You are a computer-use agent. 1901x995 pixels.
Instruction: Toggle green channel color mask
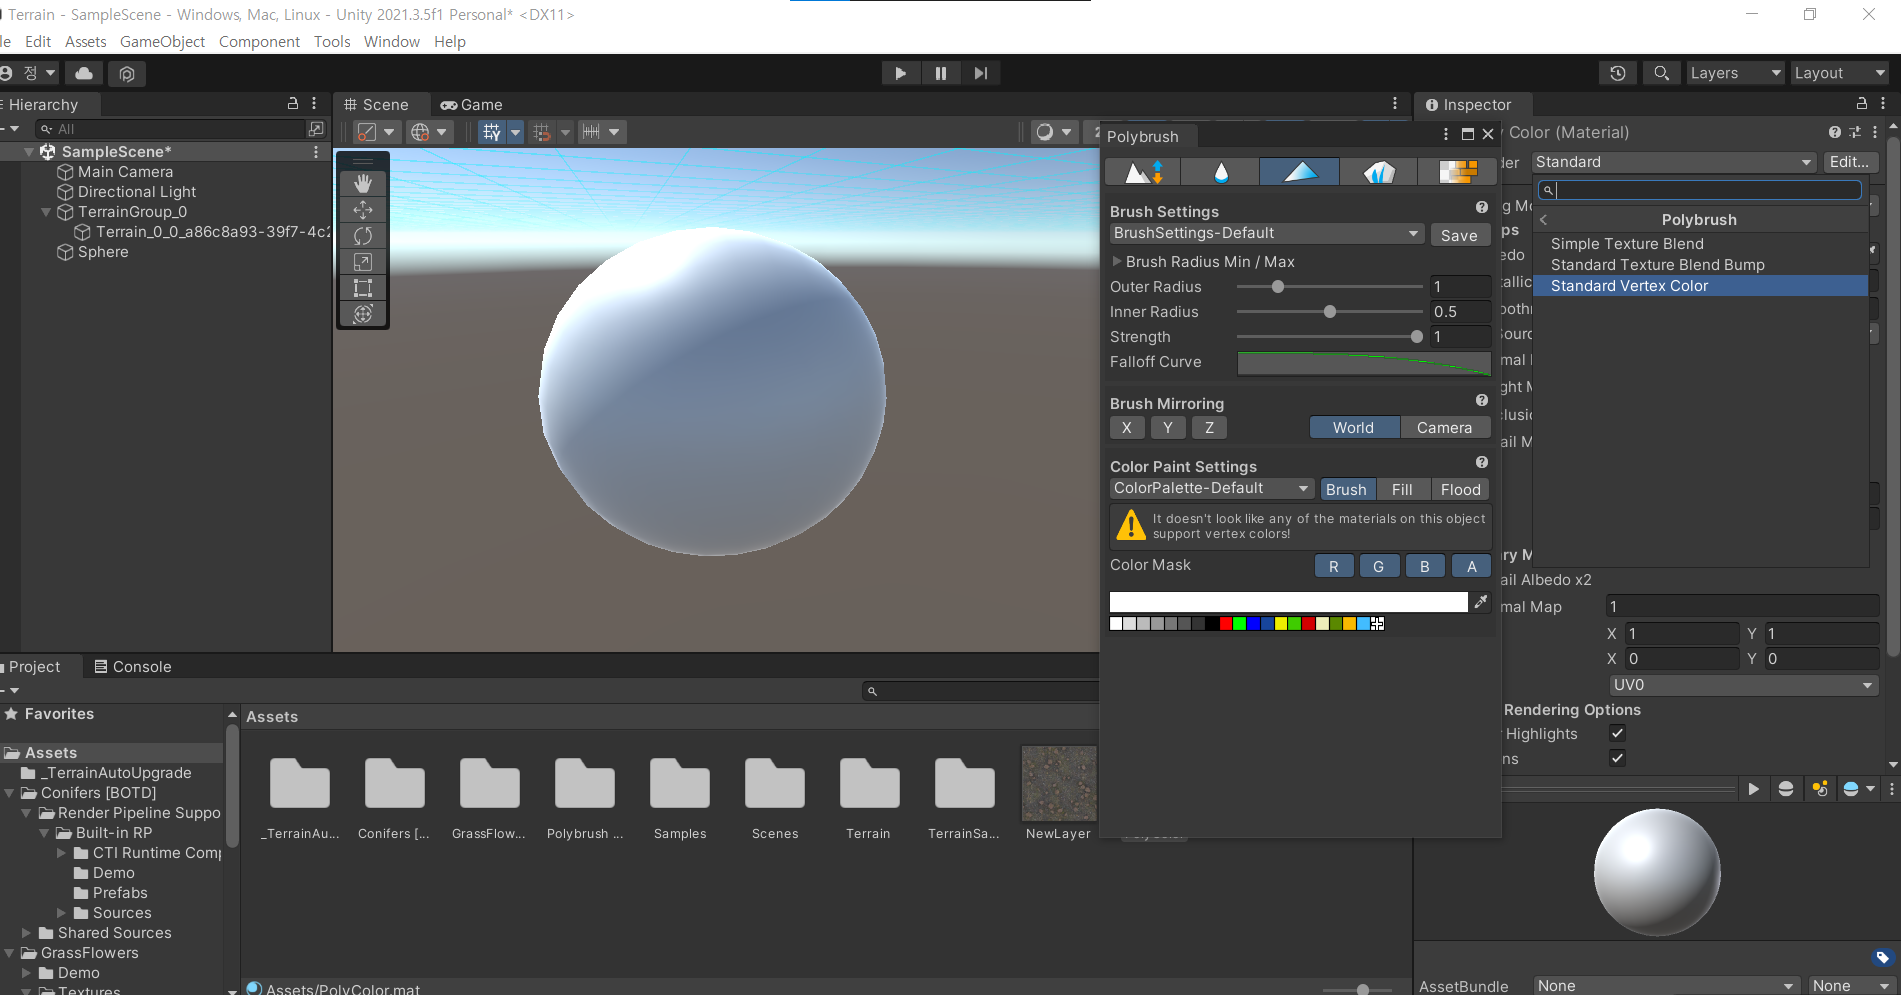point(1379,566)
